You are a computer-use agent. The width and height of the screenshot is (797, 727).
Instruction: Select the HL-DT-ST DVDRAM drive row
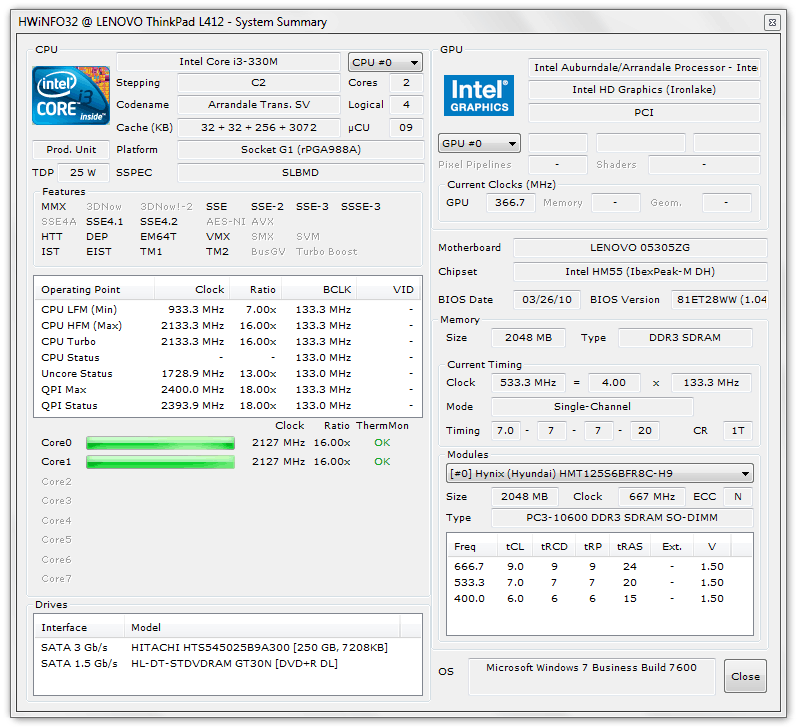pos(227,663)
